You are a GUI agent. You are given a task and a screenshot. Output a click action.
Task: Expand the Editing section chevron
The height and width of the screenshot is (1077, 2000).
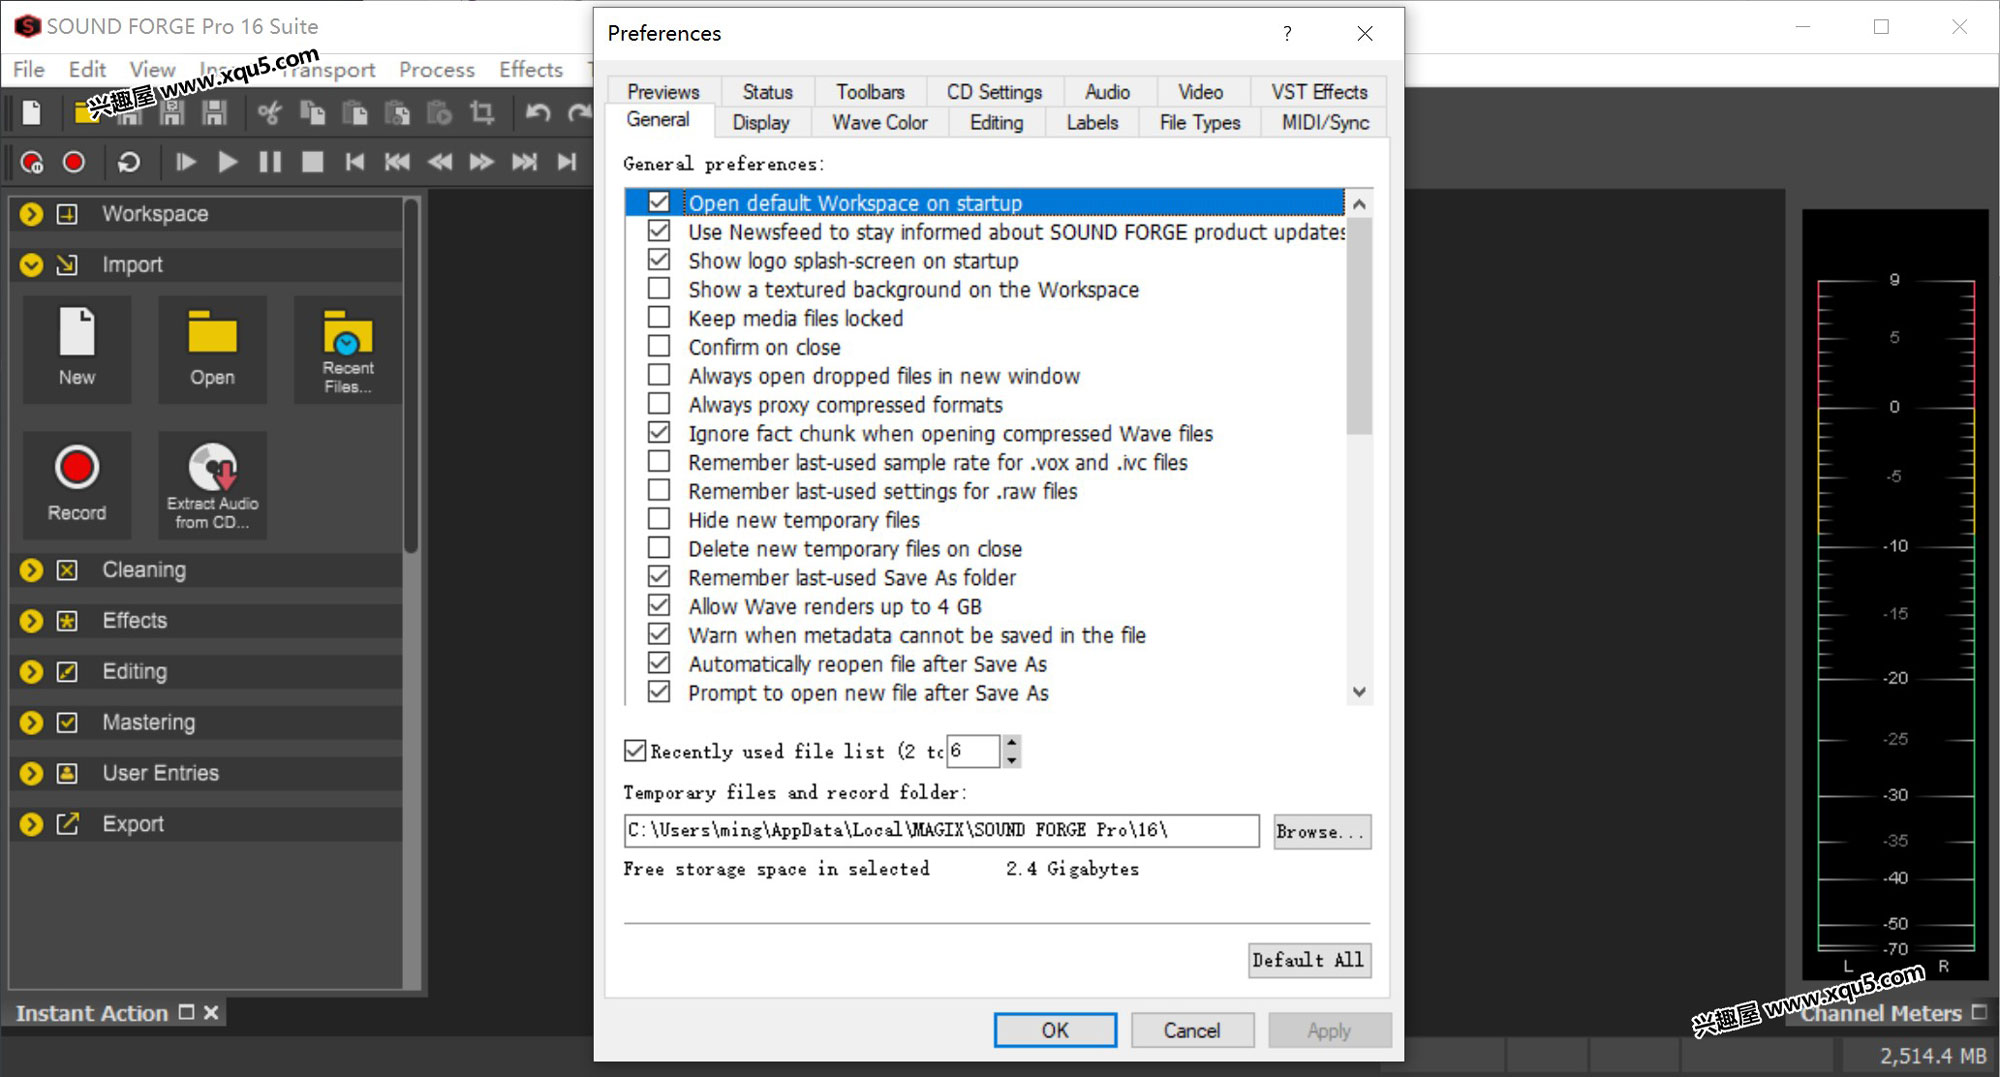point(31,672)
